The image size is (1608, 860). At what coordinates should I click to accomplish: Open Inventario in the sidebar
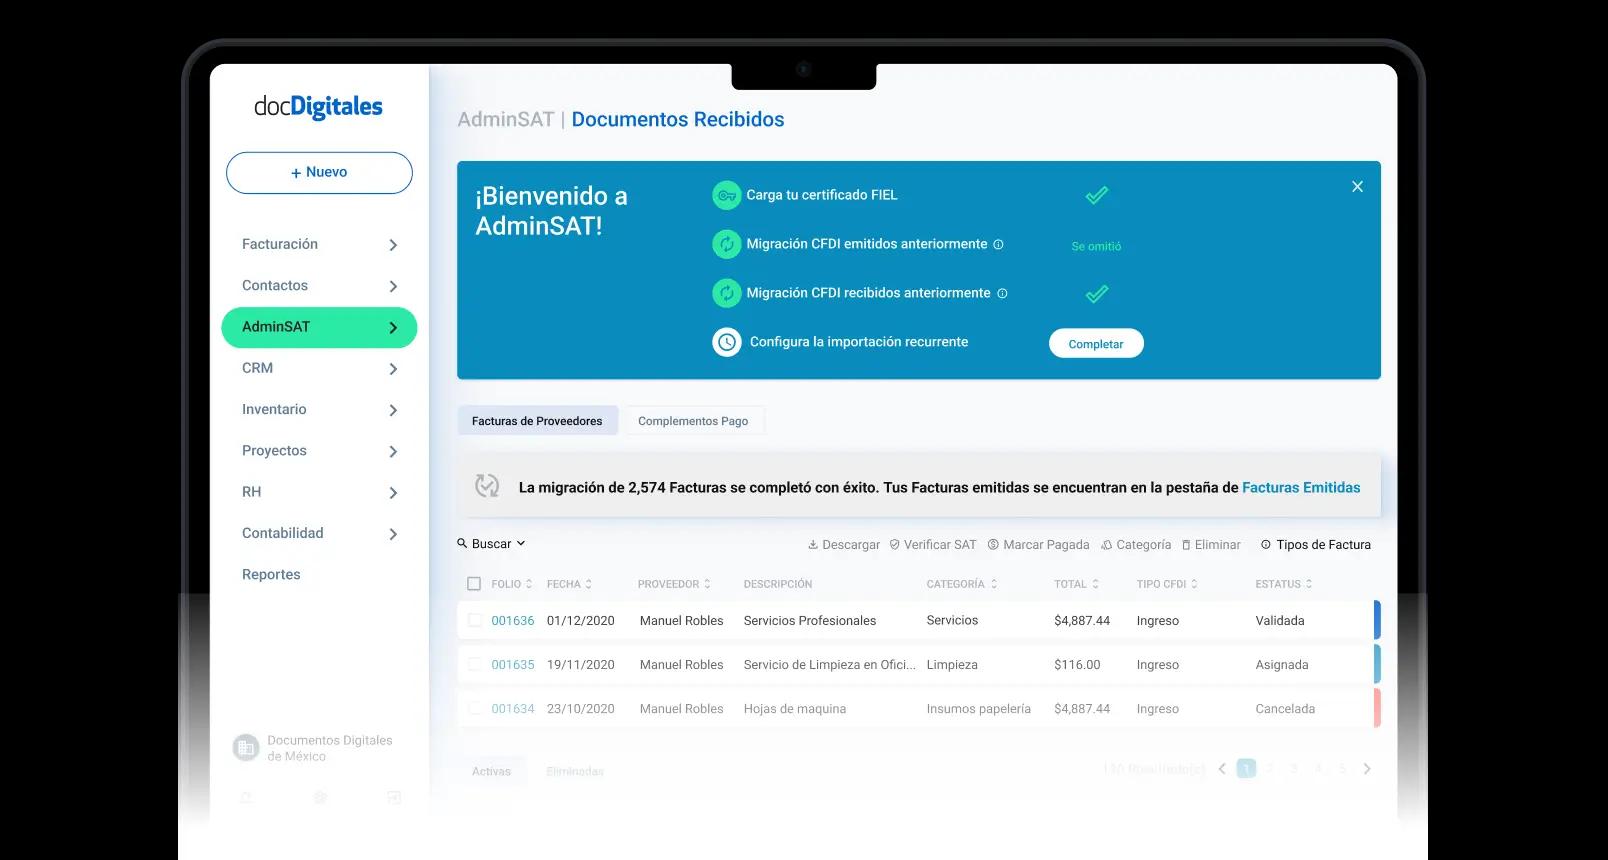click(274, 409)
